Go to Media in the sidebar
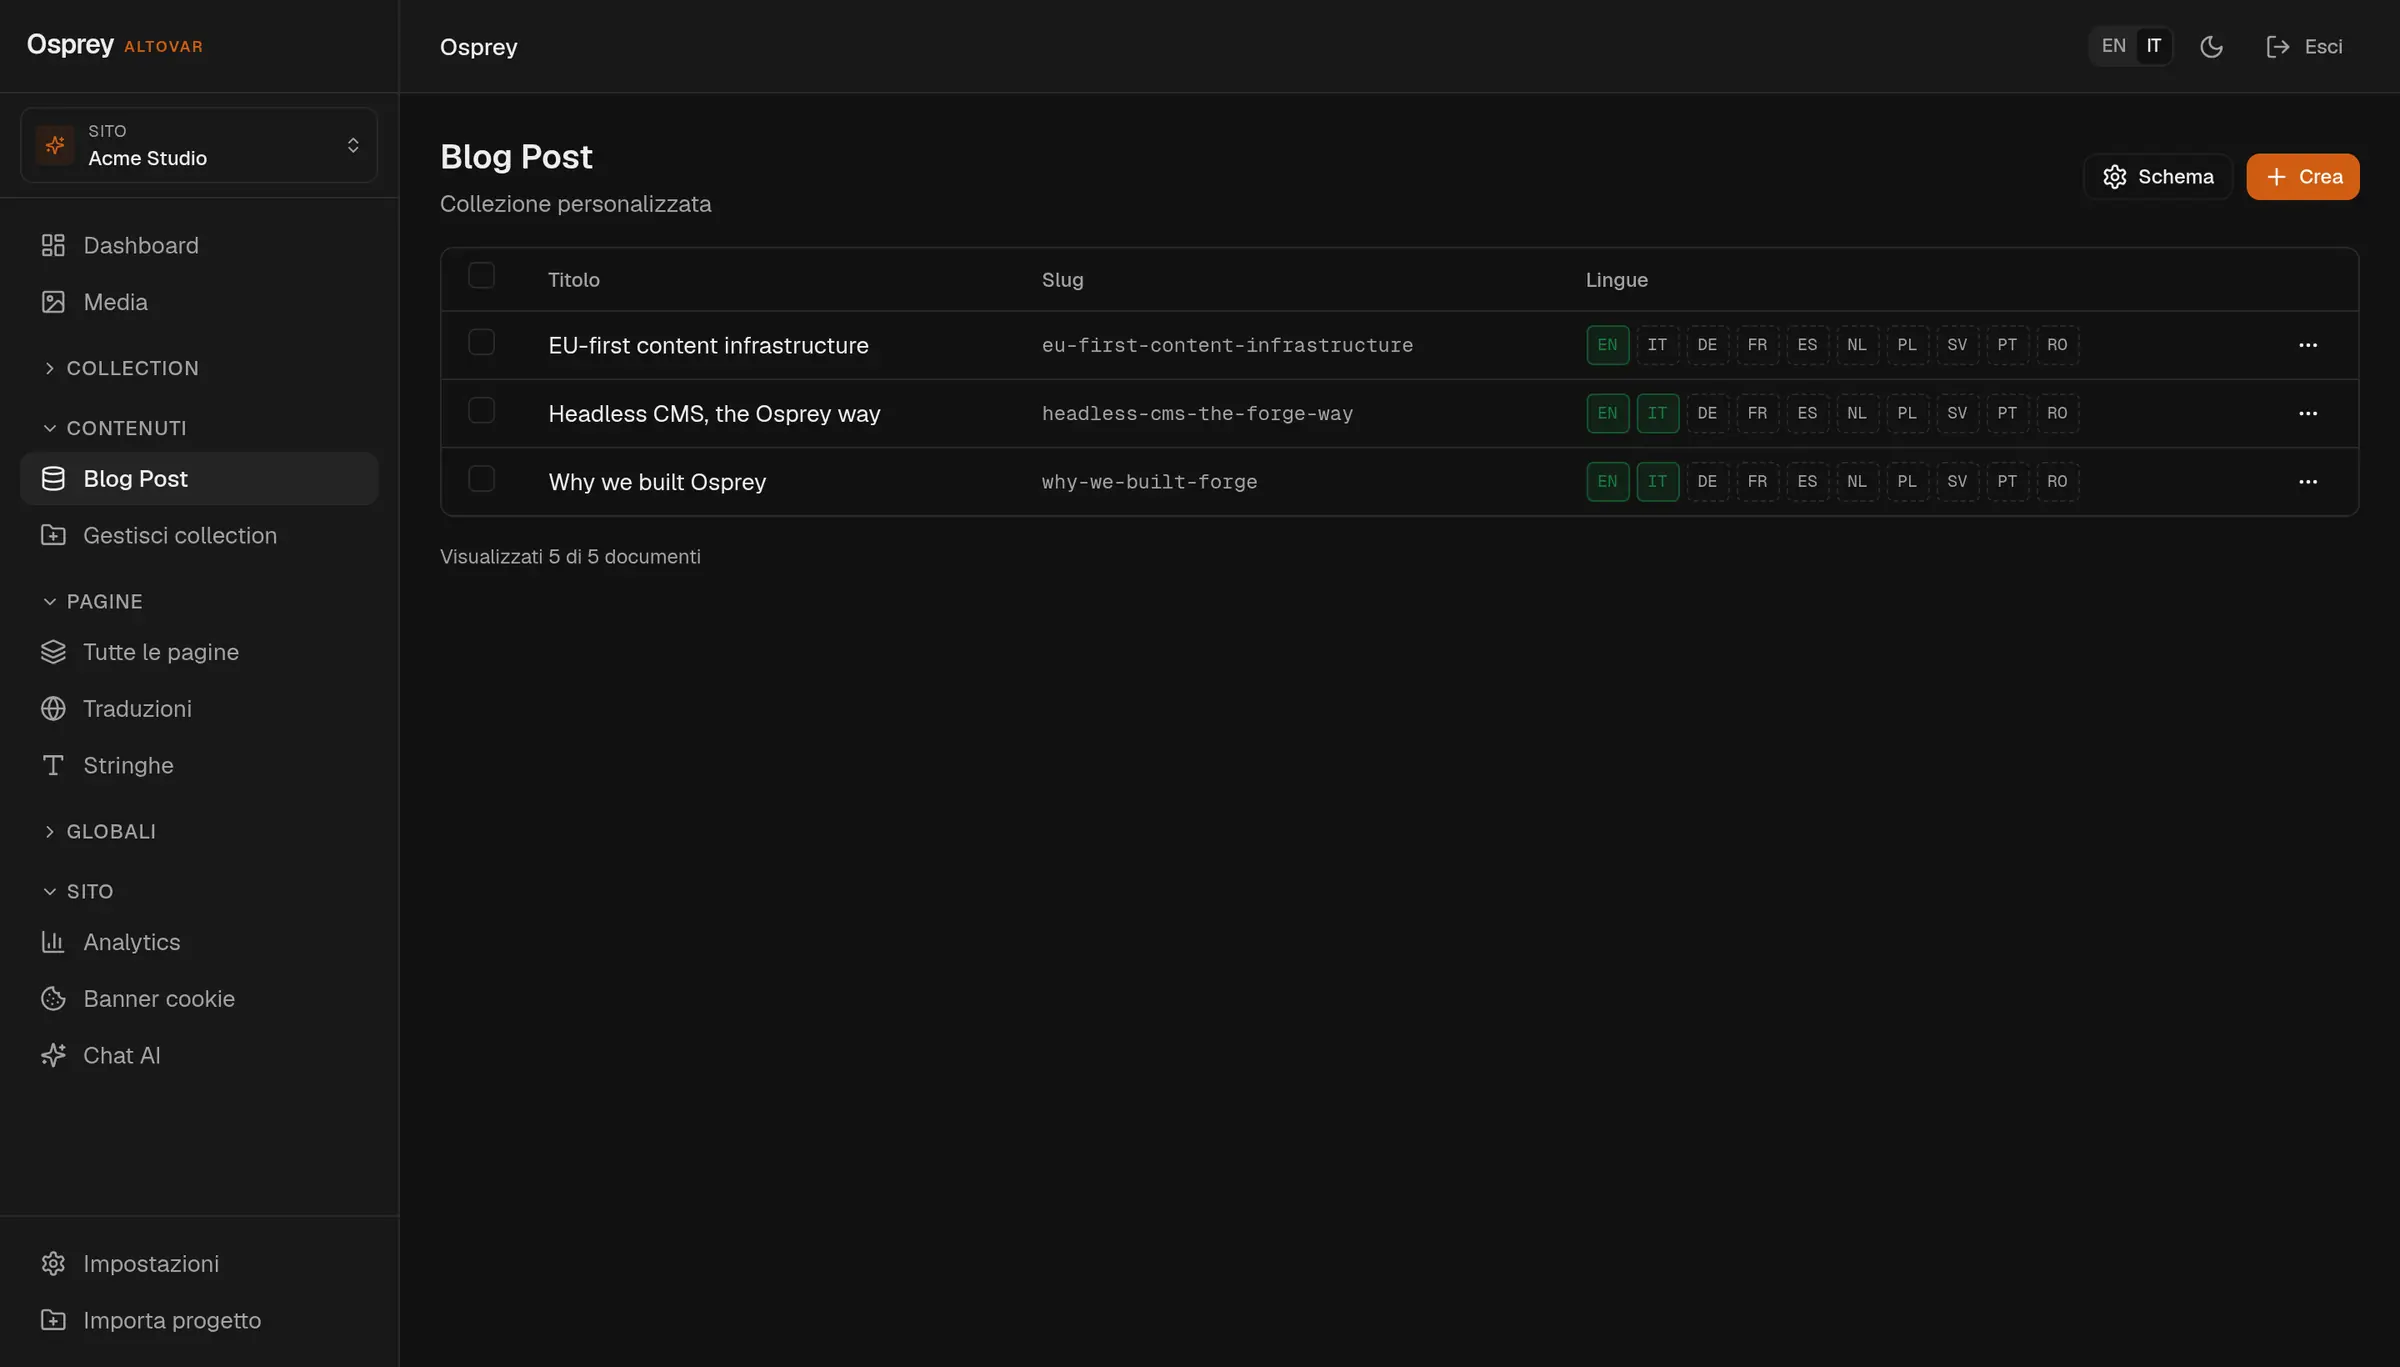 coord(199,302)
